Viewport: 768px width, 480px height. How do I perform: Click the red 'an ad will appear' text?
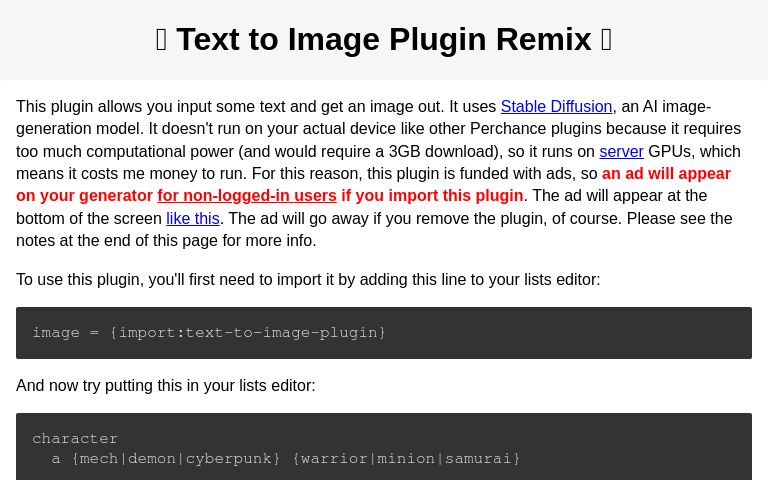[x=666, y=174]
